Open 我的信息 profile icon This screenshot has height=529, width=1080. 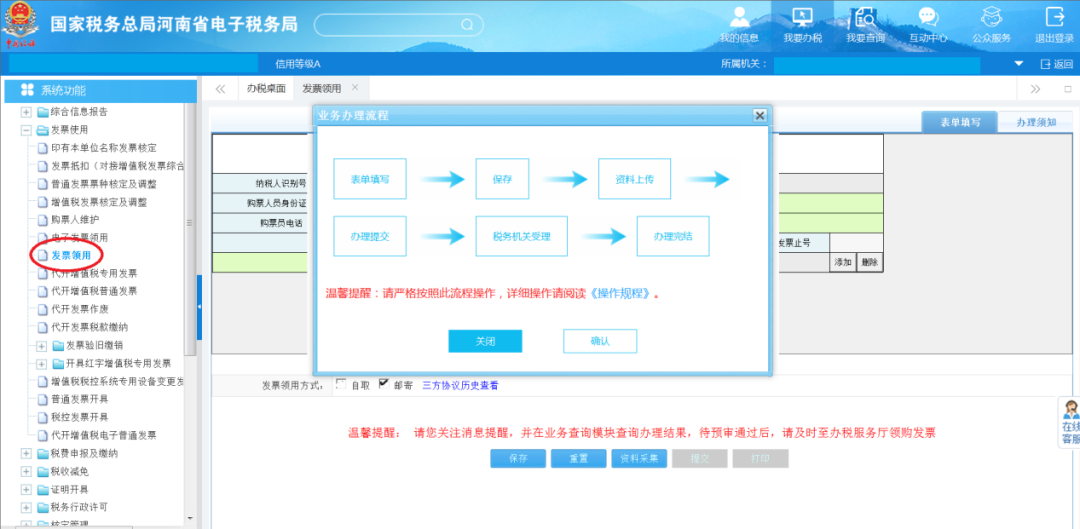tap(739, 18)
